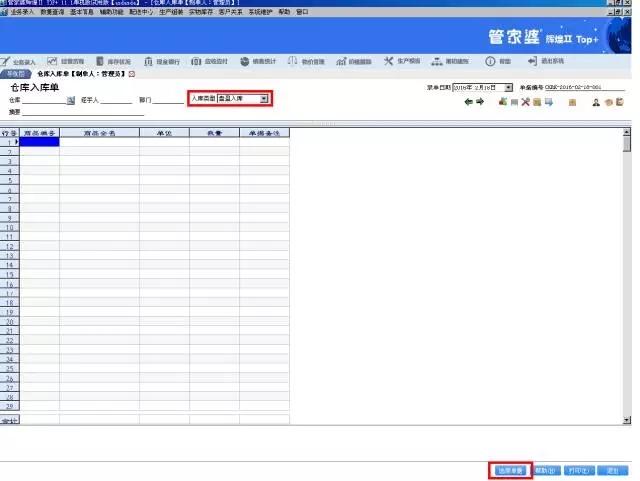This screenshot has height=481, width=640.
Task: Open the 辅助功能 menu
Action: tap(111, 12)
